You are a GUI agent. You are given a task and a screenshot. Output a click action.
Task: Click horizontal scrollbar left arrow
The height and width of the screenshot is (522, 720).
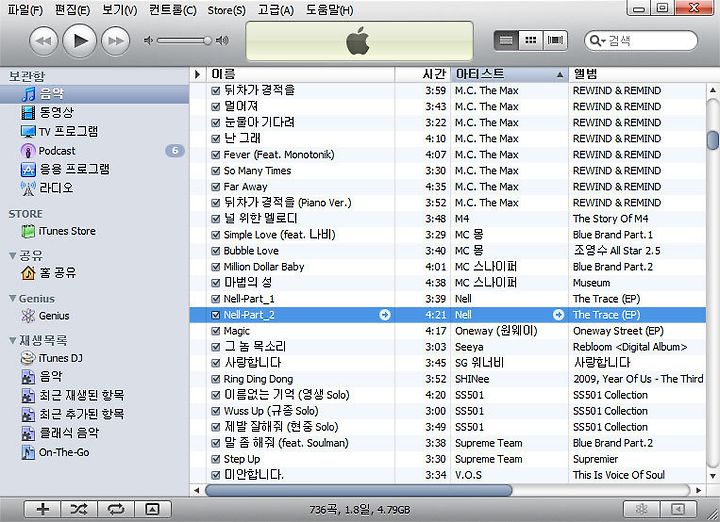(197, 490)
